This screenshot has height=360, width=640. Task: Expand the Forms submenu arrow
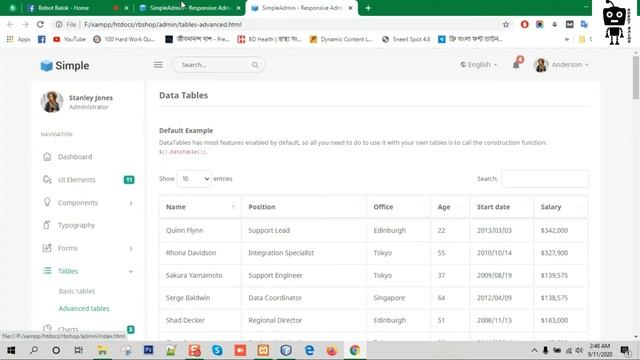point(131,248)
